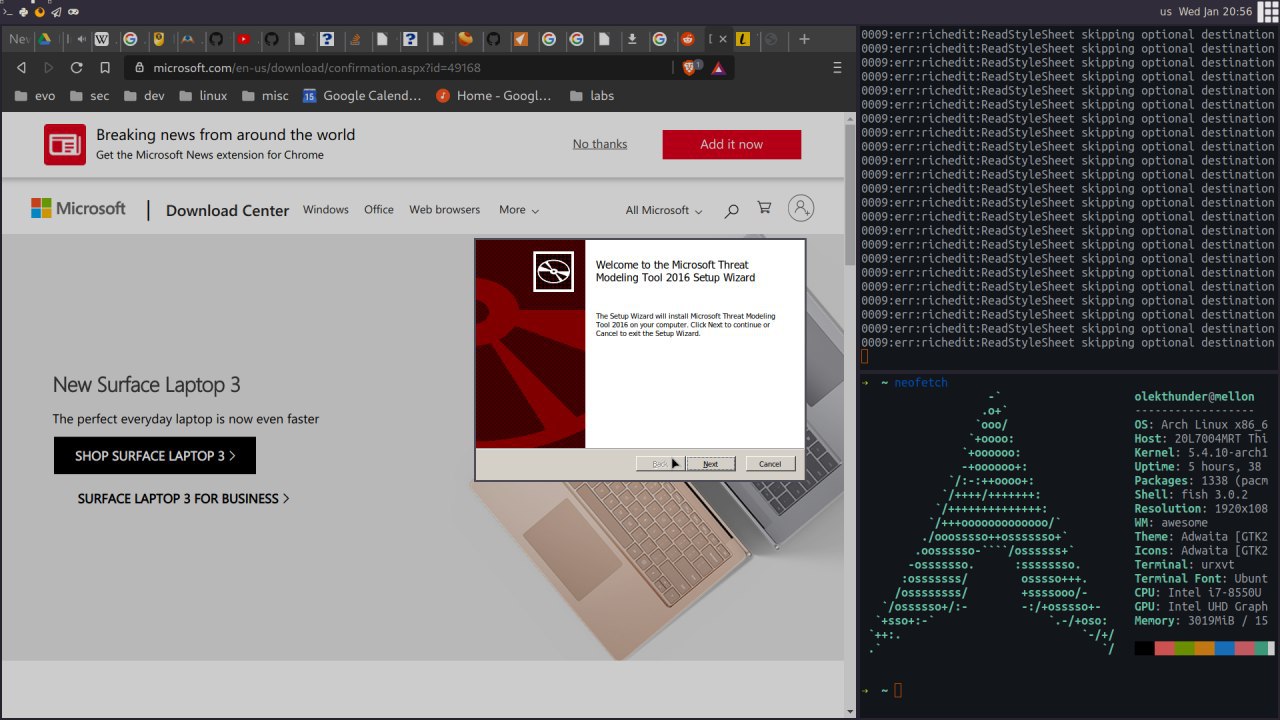Switch to the yellow 'l' icon tab
Screen dimensions: 1280x720
point(743,39)
